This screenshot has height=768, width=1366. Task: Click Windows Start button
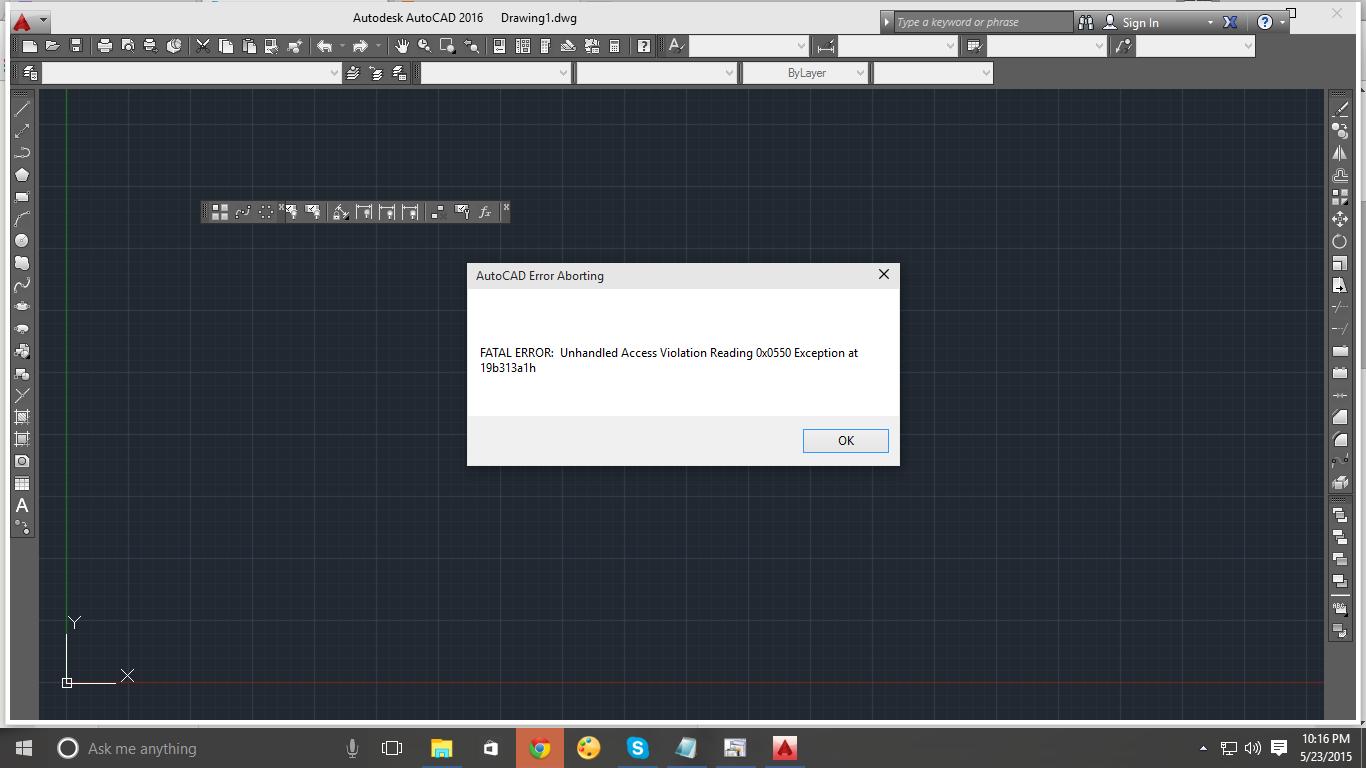pyautogui.click(x=24, y=748)
